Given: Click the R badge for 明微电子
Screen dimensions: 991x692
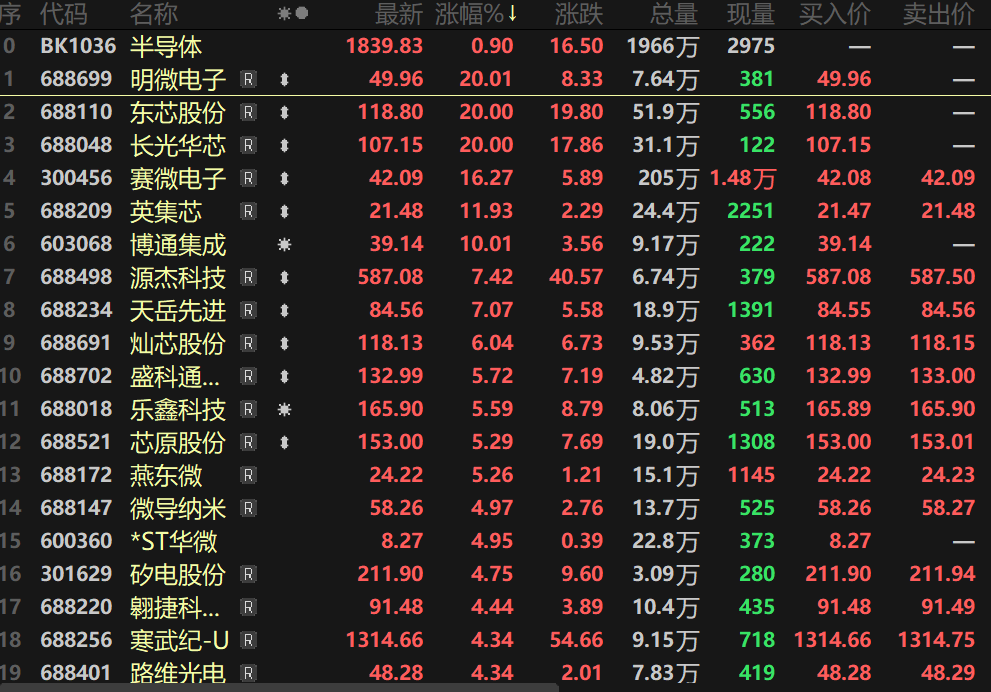Looking at the screenshot, I should 248,79.
